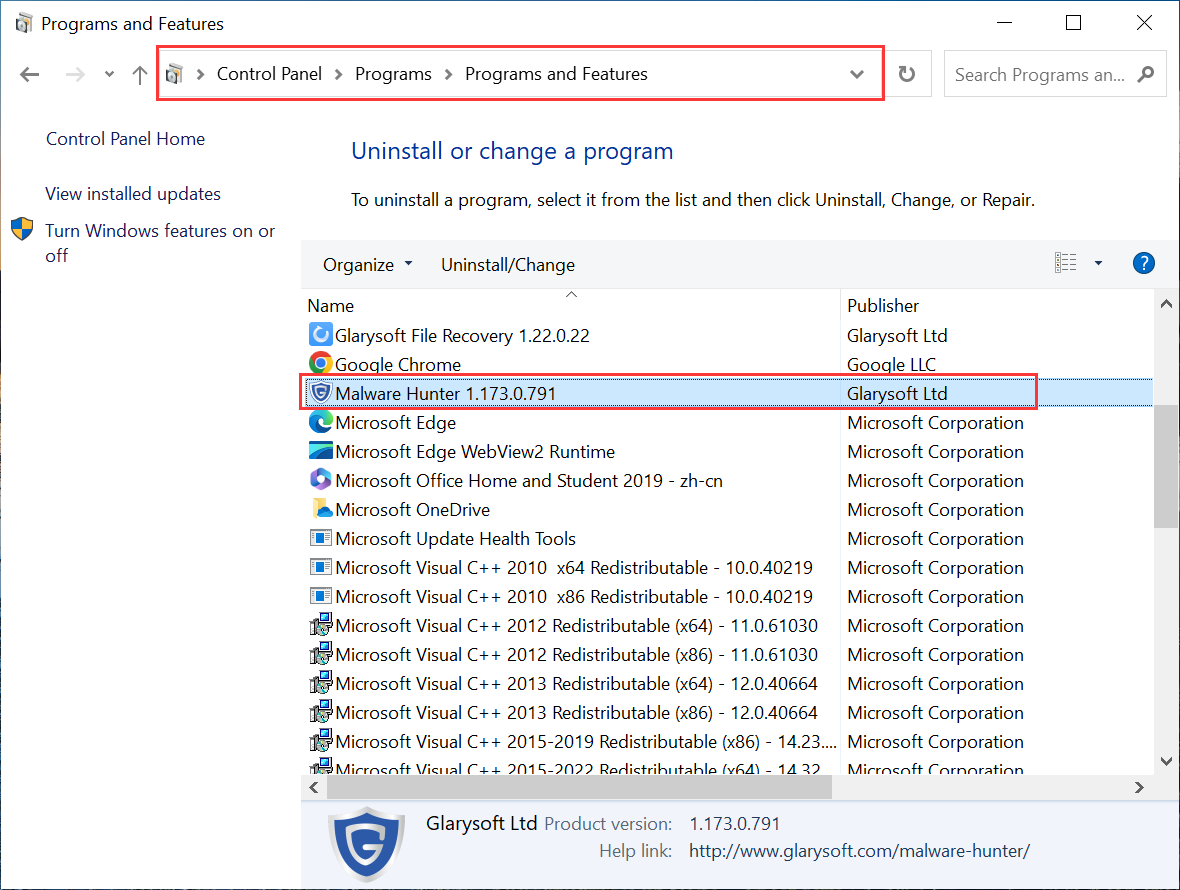Click the Microsoft OneDrive program icon
The height and width of the screenshot is (890, 1180).
click(320, 510)
